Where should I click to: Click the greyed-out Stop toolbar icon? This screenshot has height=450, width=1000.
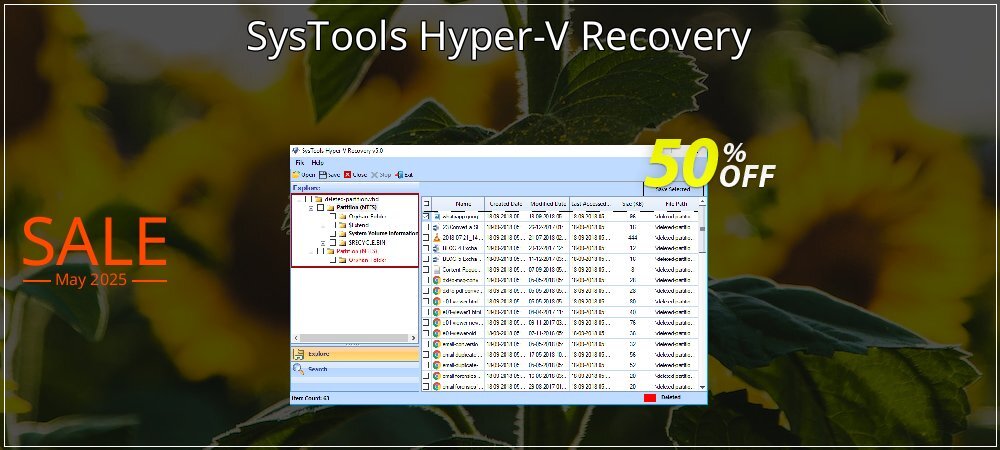[374, 175]
